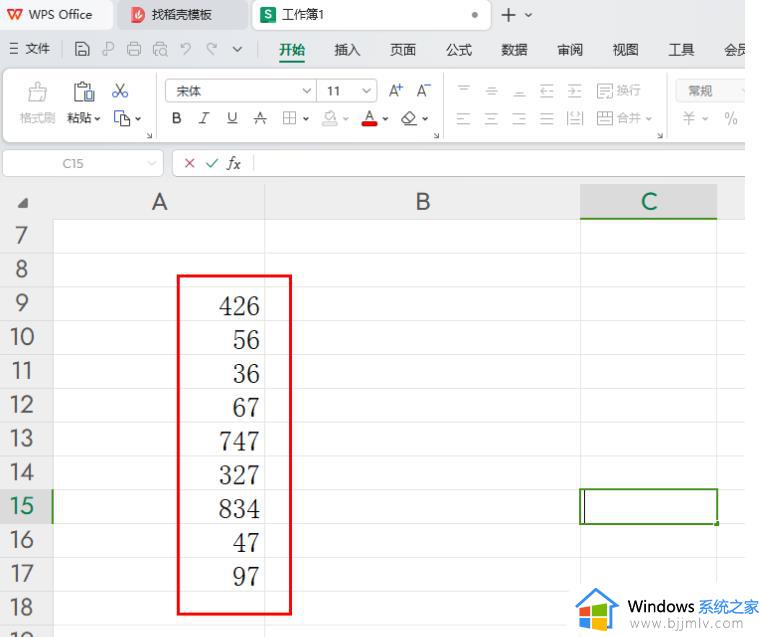This screenshot has width=764, height=637.
Task: Click the Cut scissors icon
Action: pos(120,91)
